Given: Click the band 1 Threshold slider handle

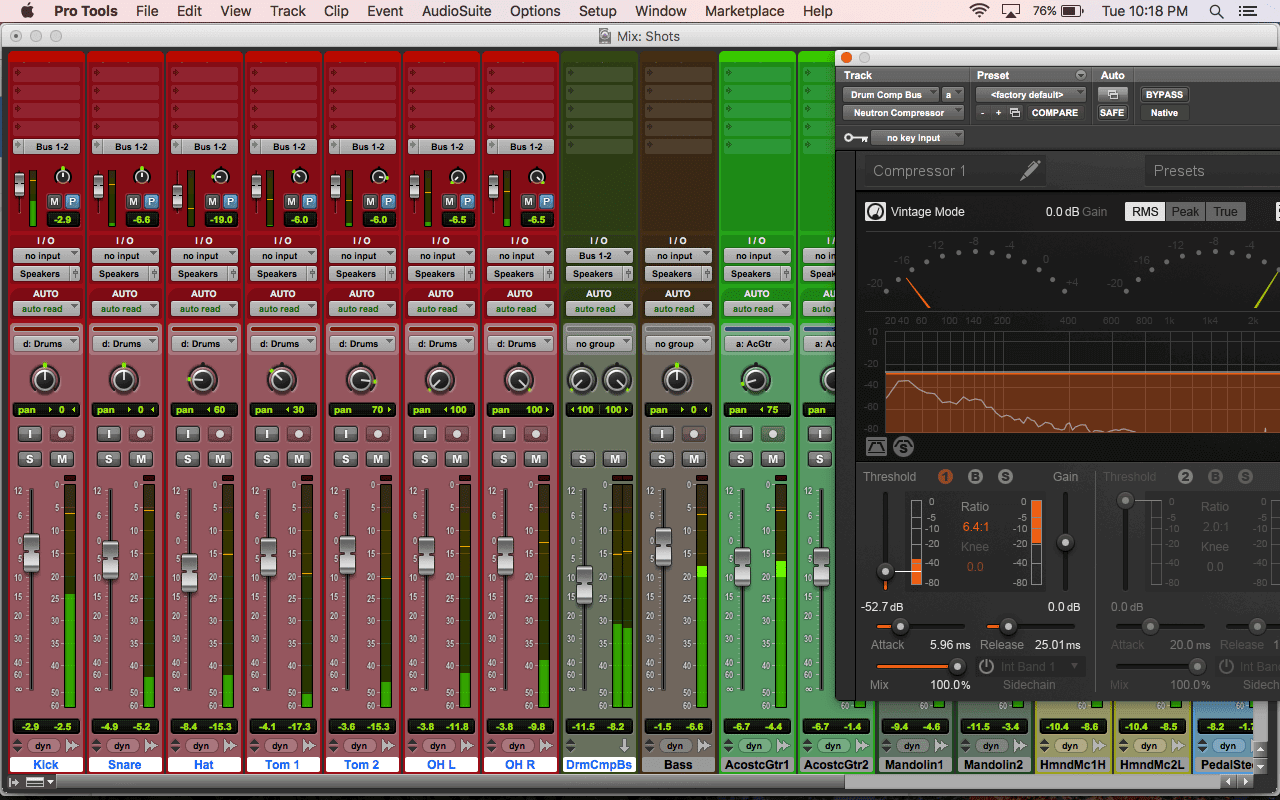Looking at the screenshot, I should pos(884,572).
